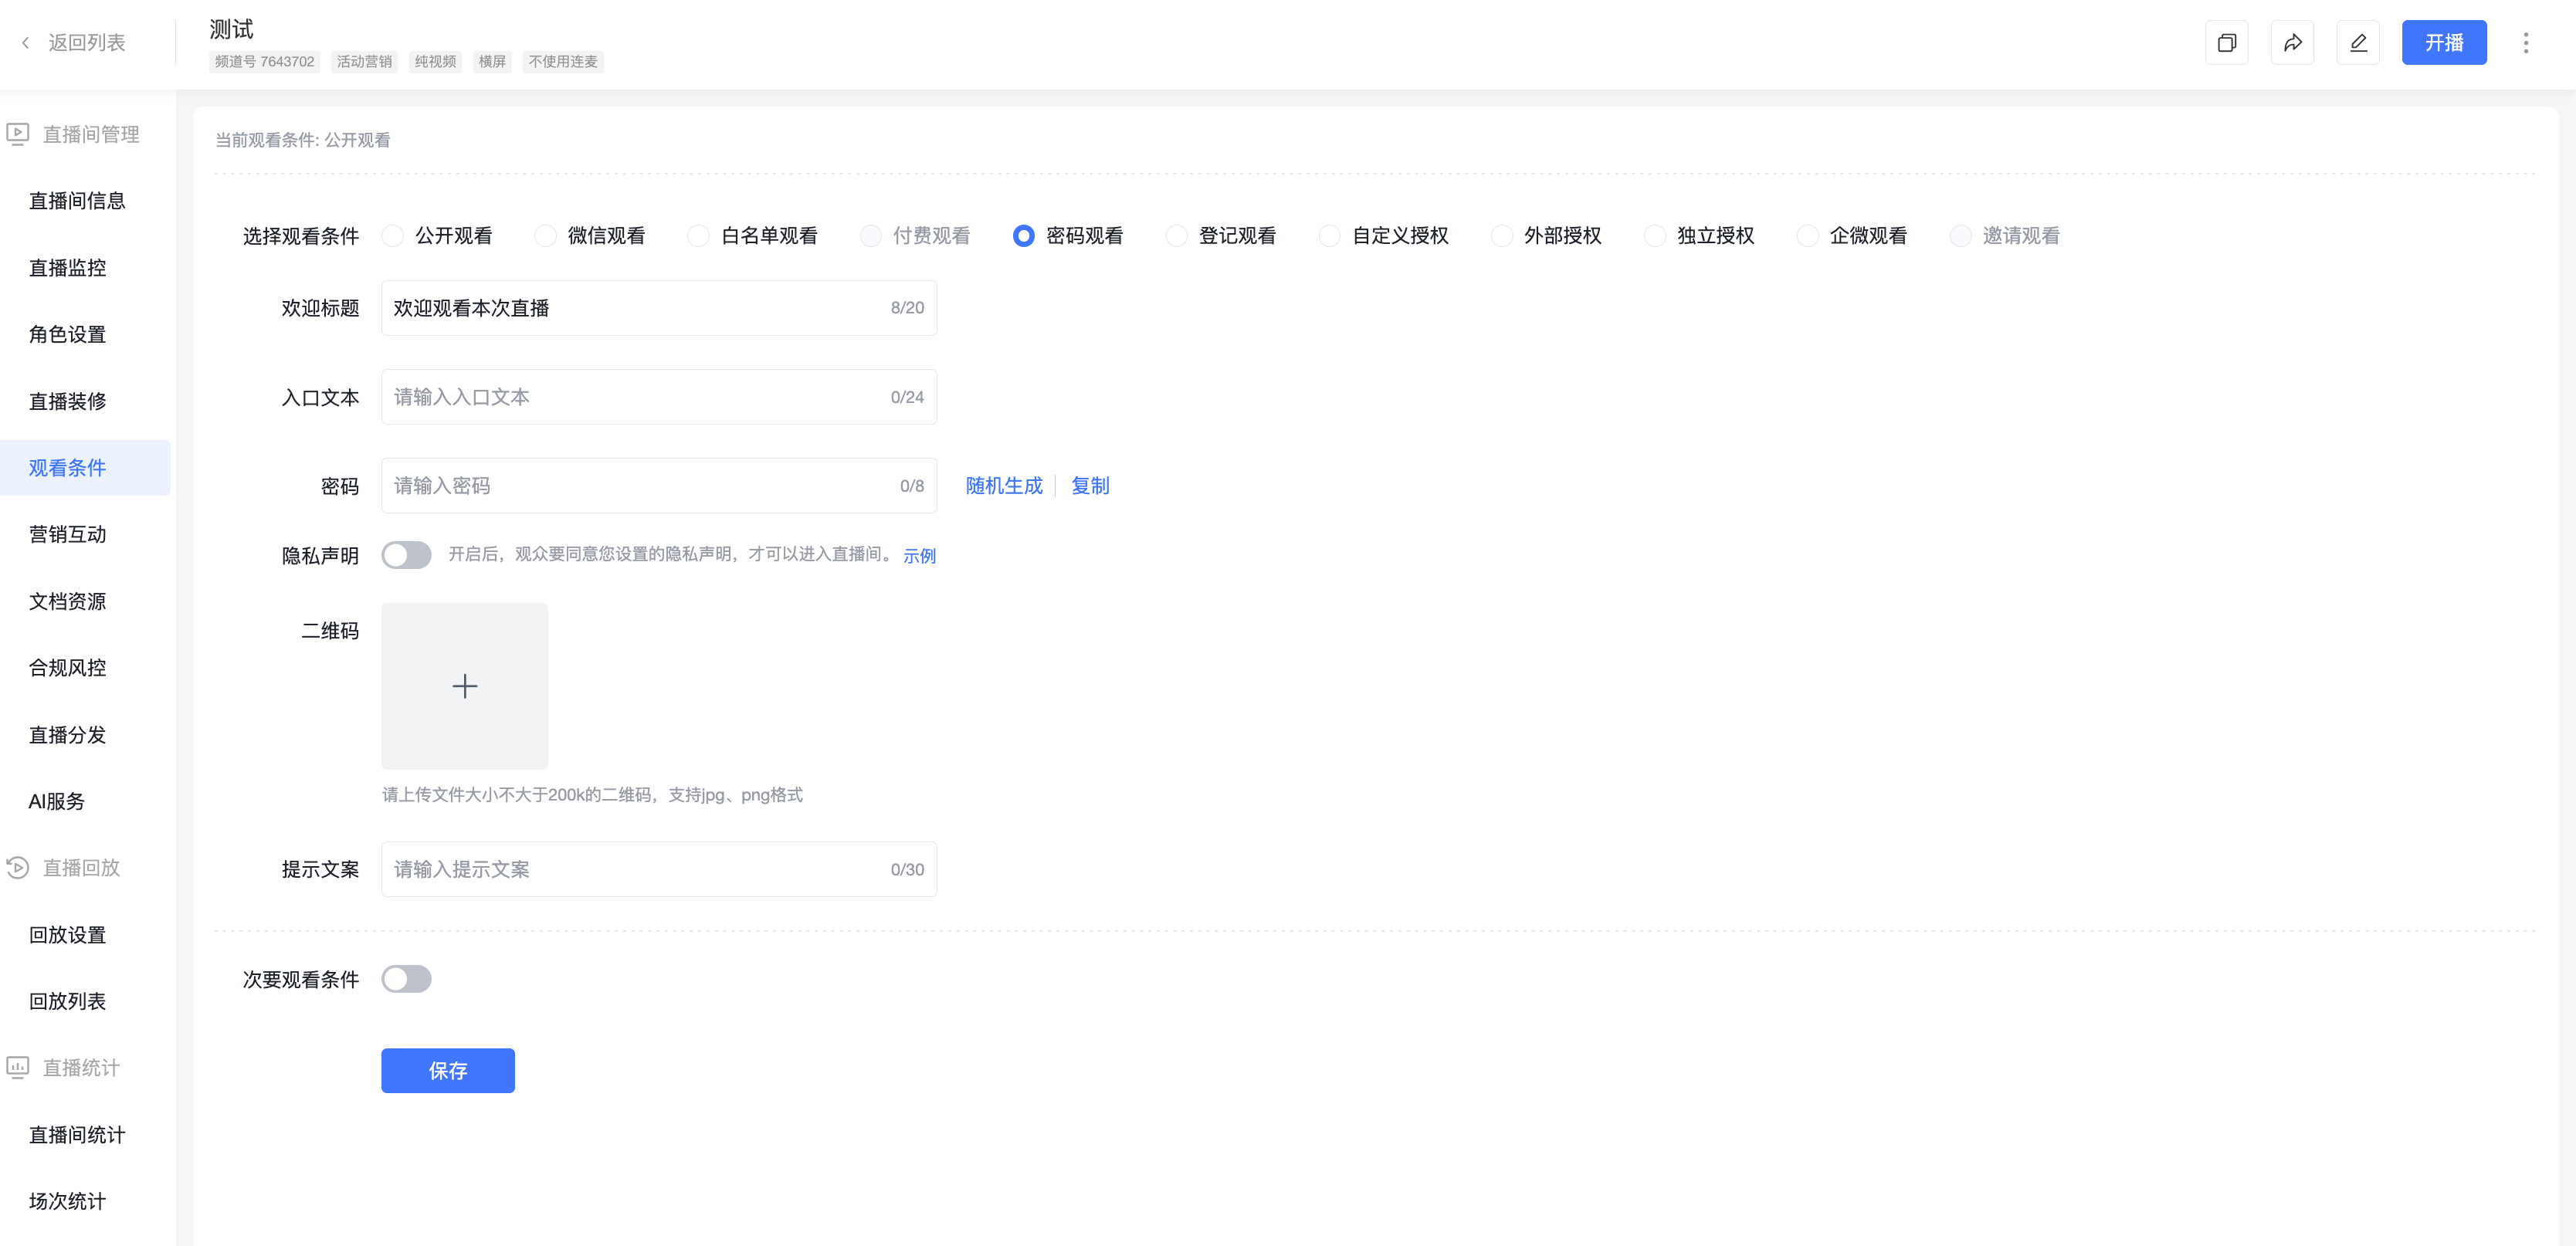Viewport: 2576px width, 1246px height.
Task: Open 直播分发 in the sidebar
Action: click(67, 735)
